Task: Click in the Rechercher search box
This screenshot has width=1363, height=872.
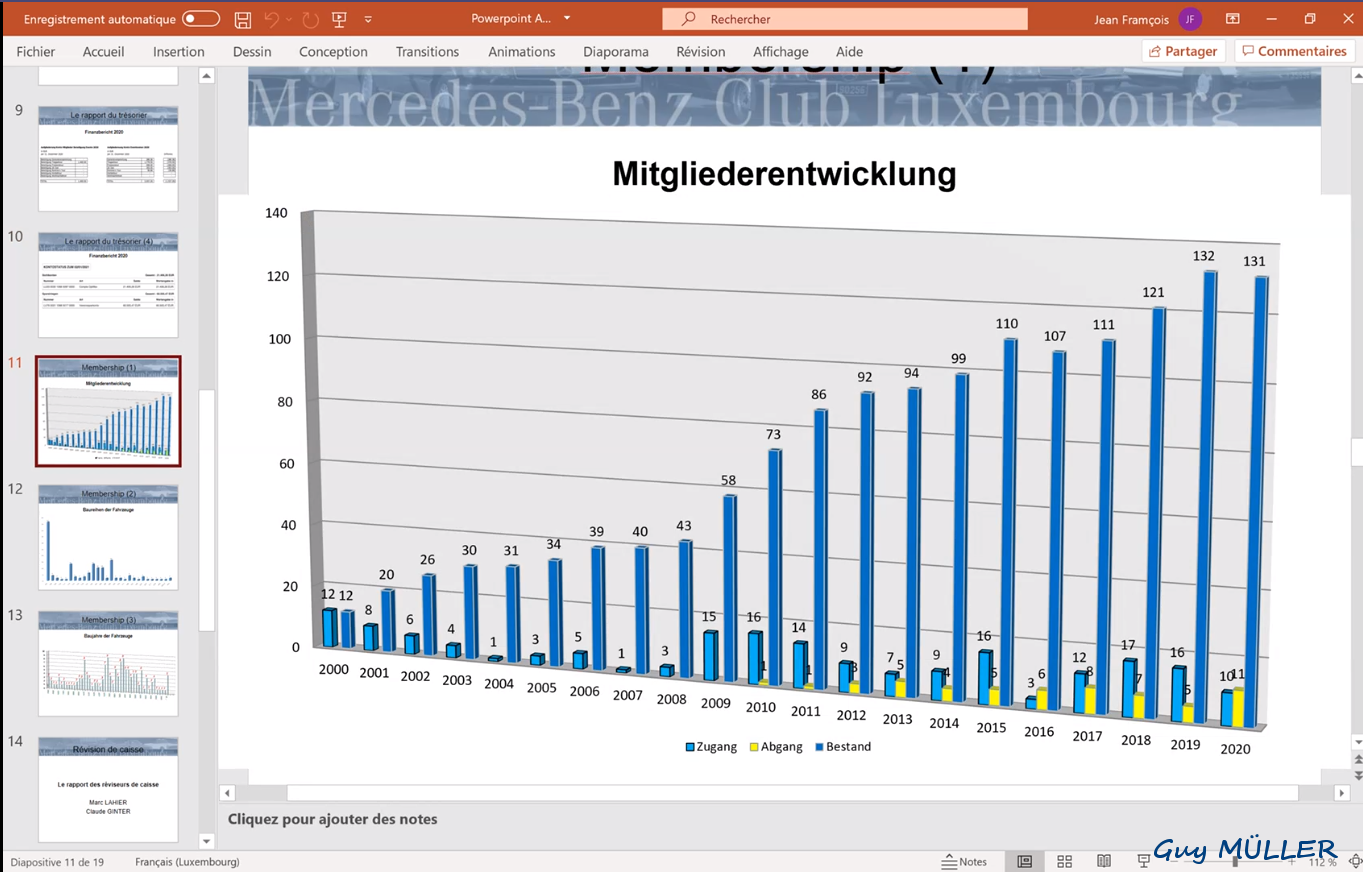Action: click(x=845, y=19)
